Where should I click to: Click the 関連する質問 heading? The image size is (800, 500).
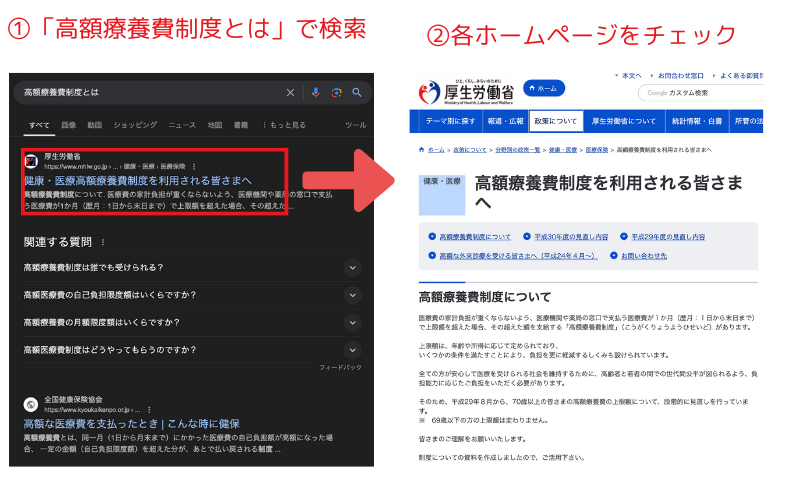coord(58,242)
